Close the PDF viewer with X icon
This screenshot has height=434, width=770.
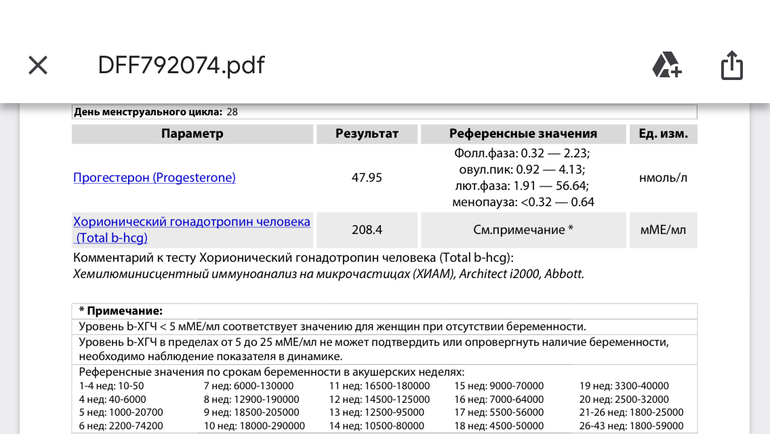[38, 65]
